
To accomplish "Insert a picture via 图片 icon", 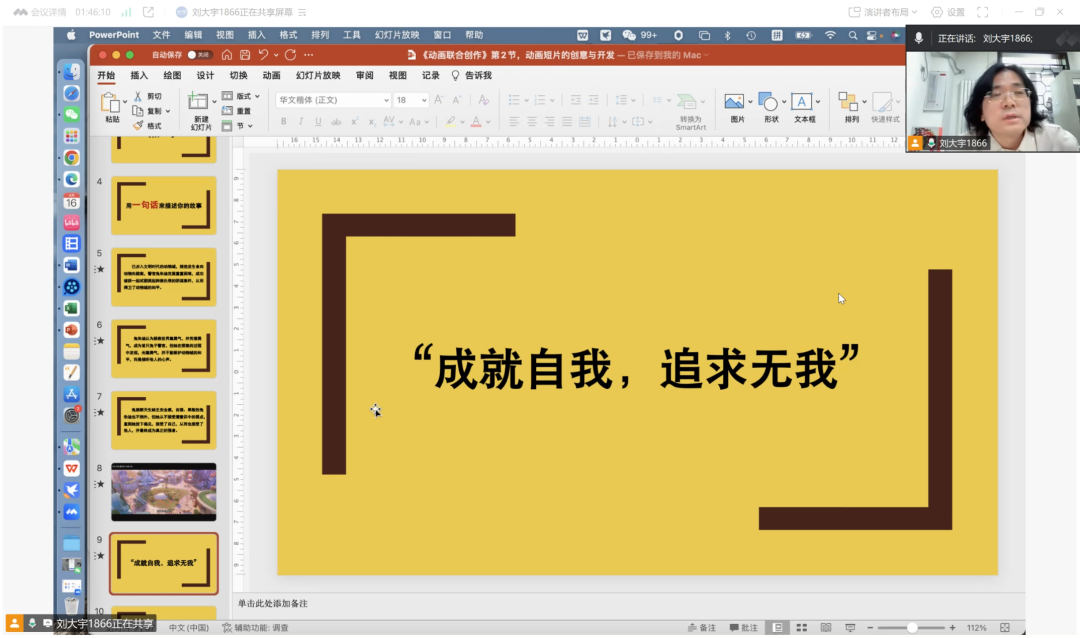I will (734, 102).
